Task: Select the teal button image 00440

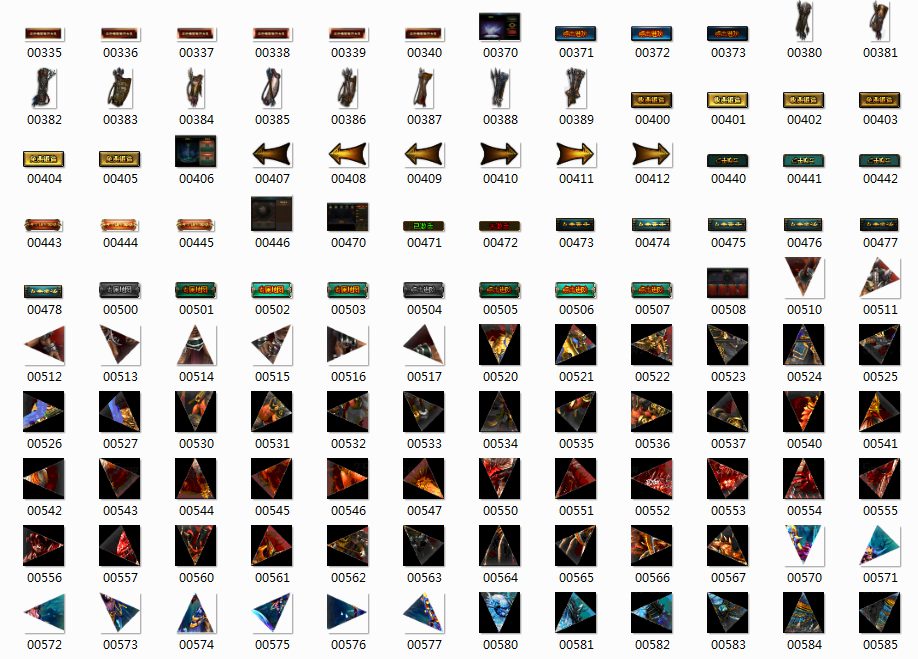Action: click(728, 160)
